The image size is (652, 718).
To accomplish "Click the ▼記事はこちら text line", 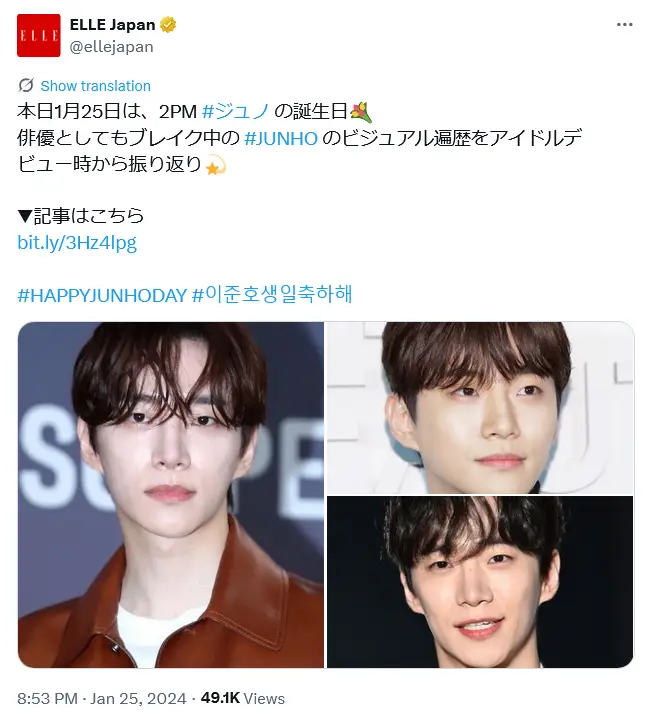I will 81,216.
